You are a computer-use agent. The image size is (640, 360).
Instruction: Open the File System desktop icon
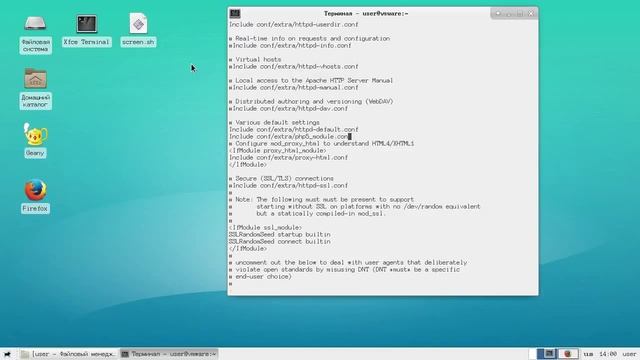(x=35, y=34)
